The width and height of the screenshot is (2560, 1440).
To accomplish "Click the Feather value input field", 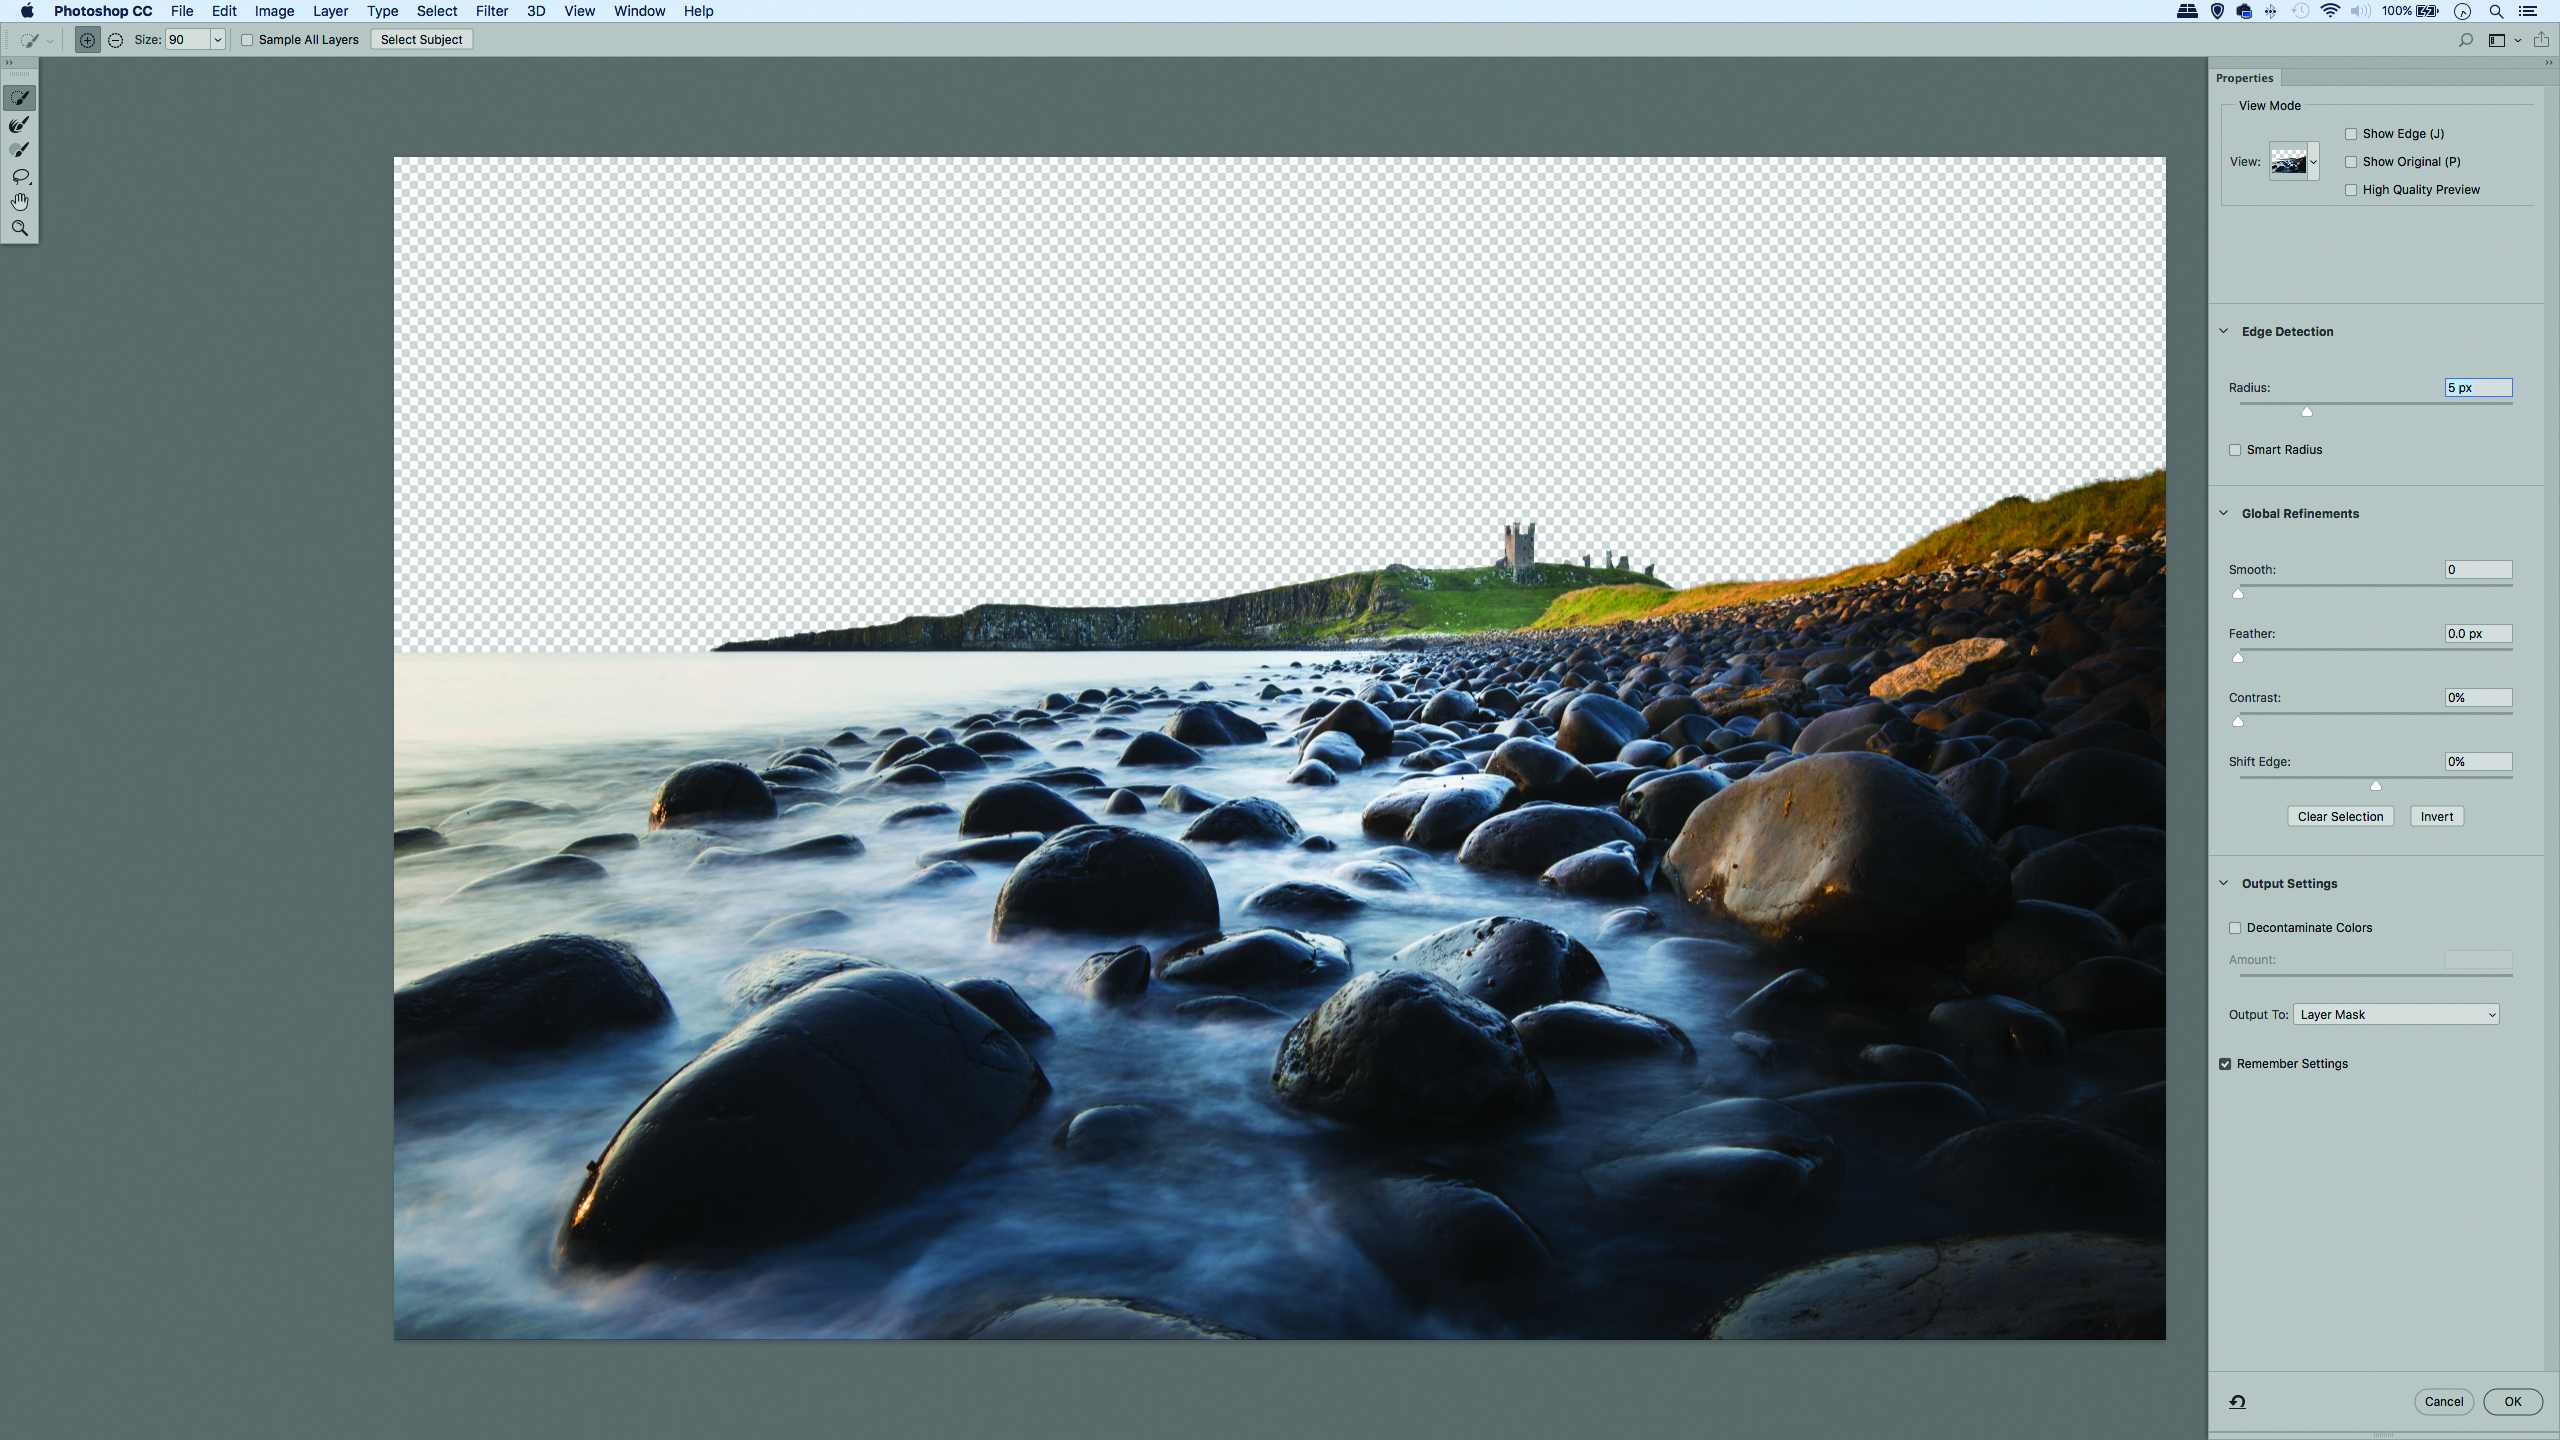I will click(2477, 633).
